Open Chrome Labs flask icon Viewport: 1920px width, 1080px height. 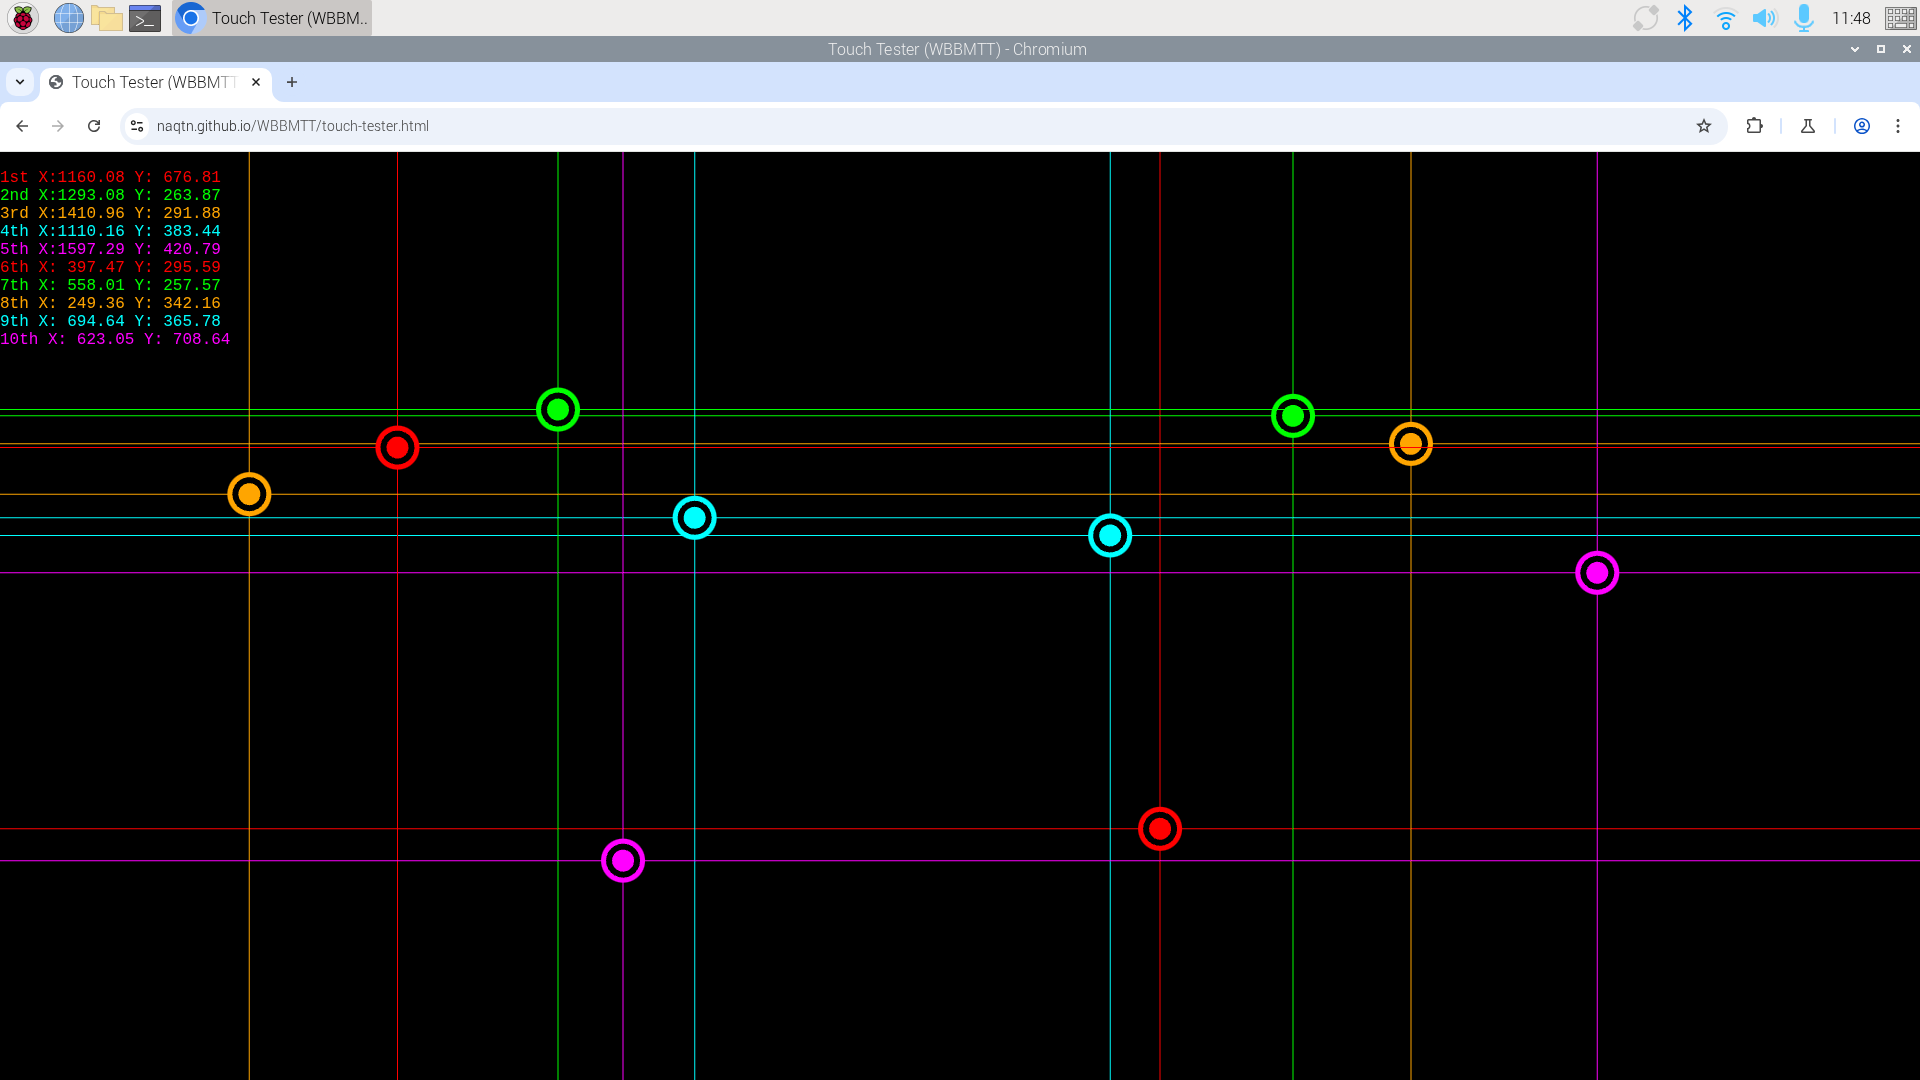[1808, 126]
